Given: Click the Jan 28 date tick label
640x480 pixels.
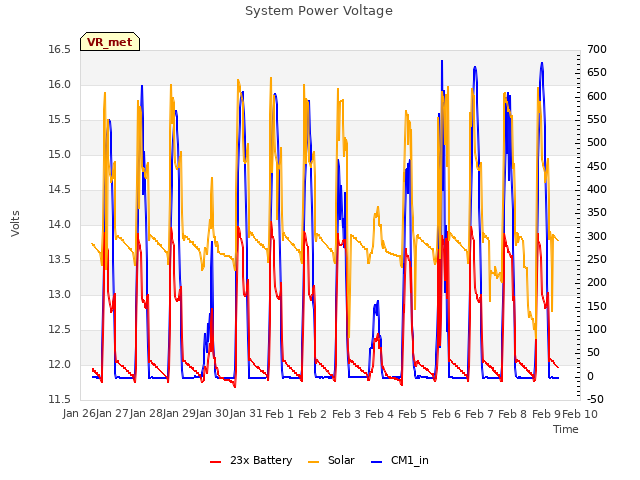Looking at the screenshot, I should pyautogui.click(x=146, y=414).
